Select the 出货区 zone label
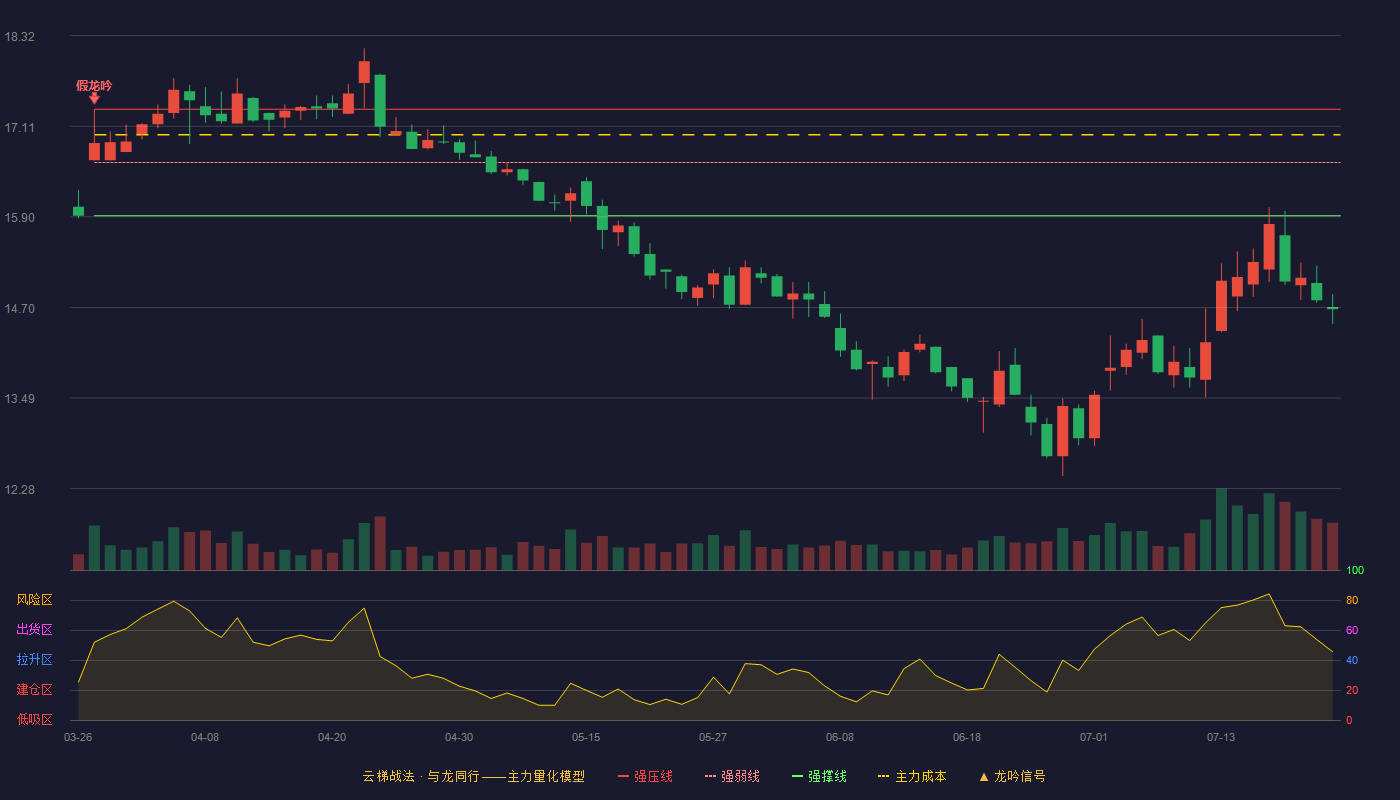 click(x=34, y=630)
